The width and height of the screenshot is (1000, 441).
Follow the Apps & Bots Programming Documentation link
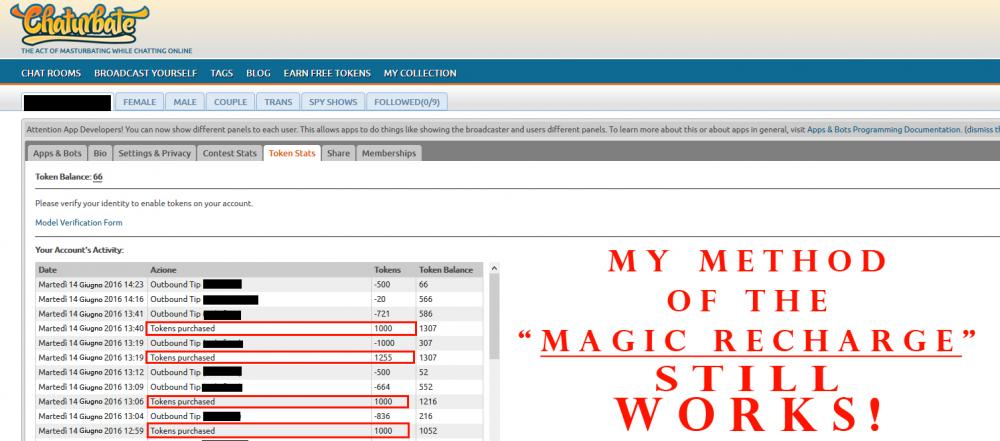click(884, 130)
